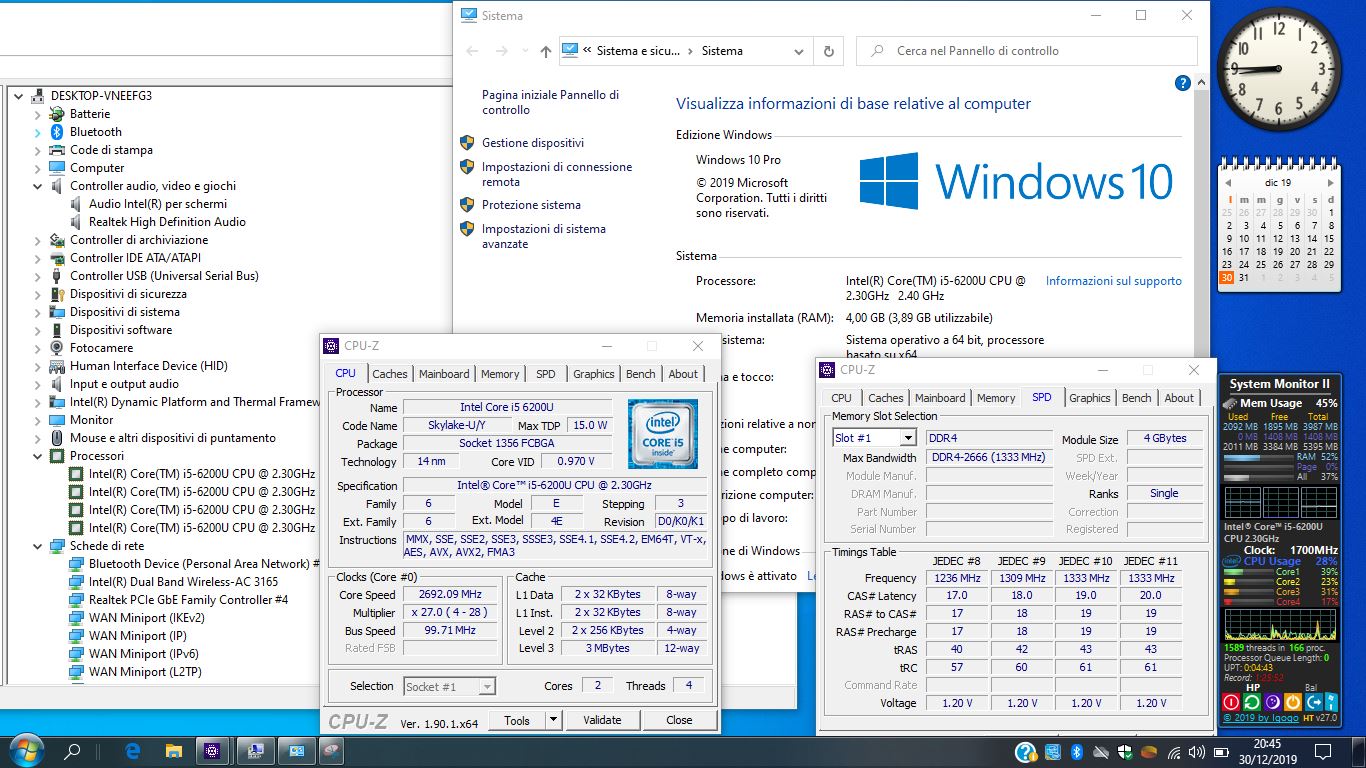The image size is (1366, 768).
Task: Collapse the Schede di rete node
Action: pos(38,546)
